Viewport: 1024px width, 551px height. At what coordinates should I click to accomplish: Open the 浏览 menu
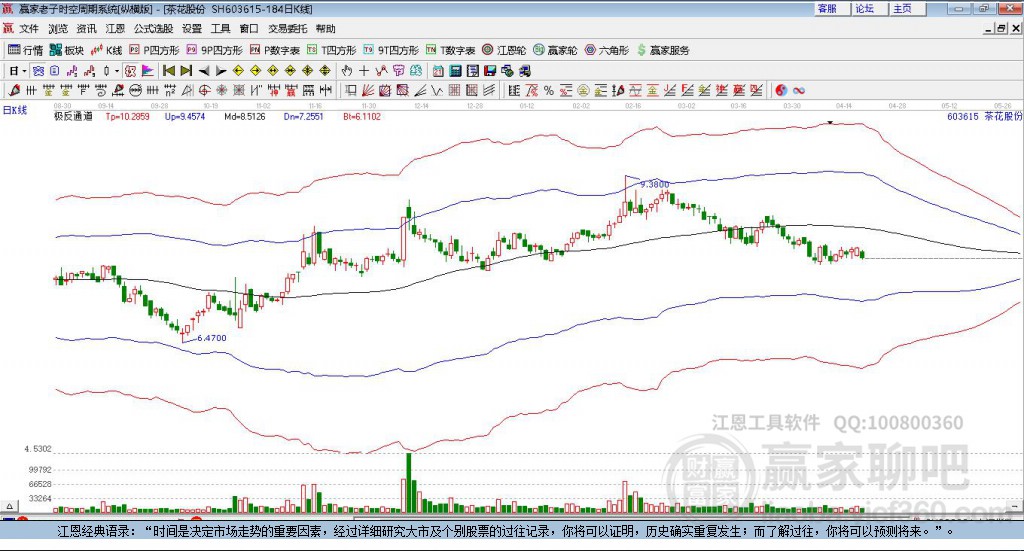(x=57, y=29)
